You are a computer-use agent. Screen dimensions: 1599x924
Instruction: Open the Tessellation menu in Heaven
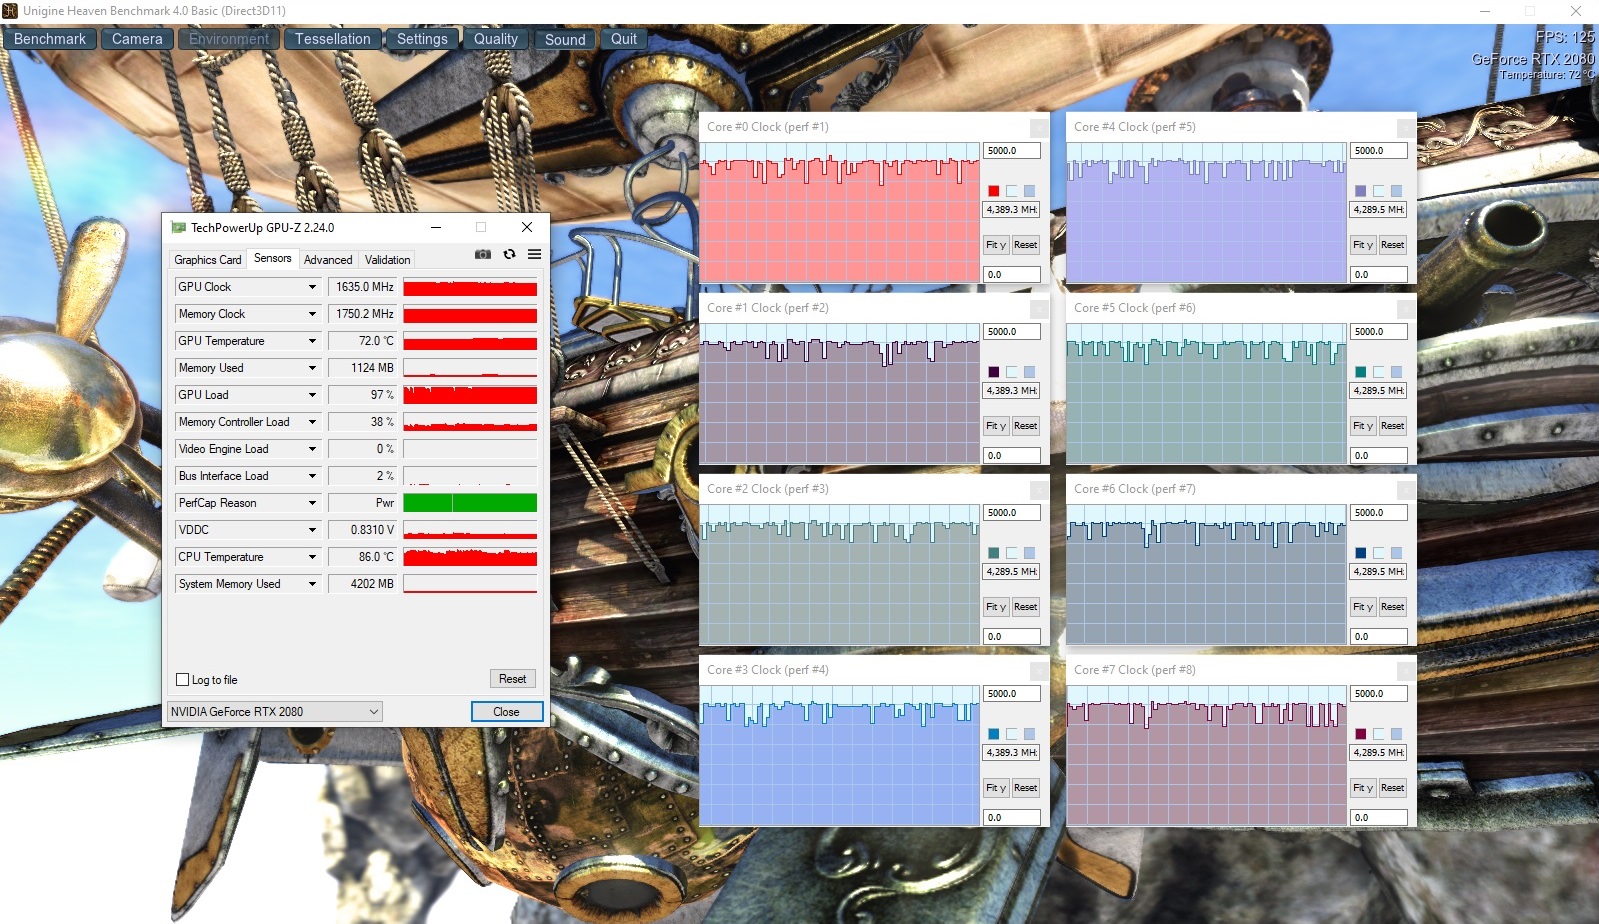332,39
